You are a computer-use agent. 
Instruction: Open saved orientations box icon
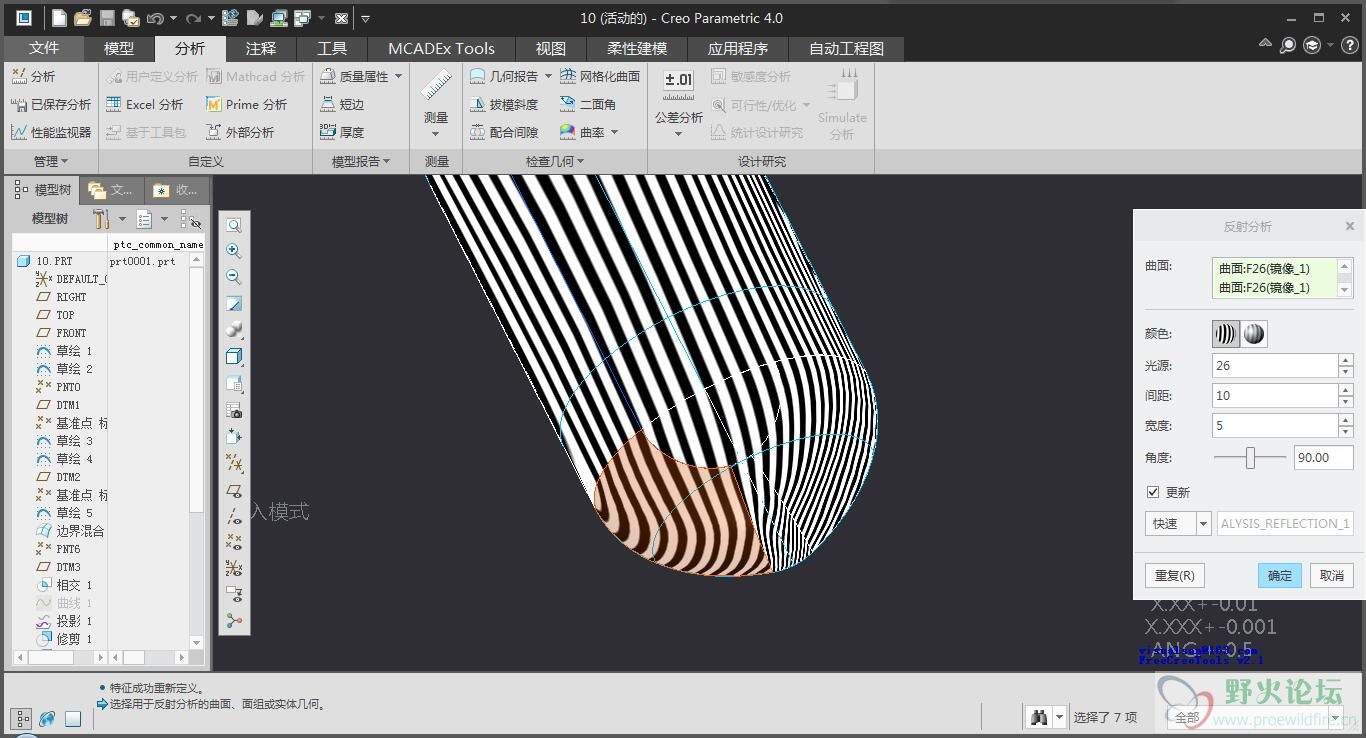(x=234, y=357)
